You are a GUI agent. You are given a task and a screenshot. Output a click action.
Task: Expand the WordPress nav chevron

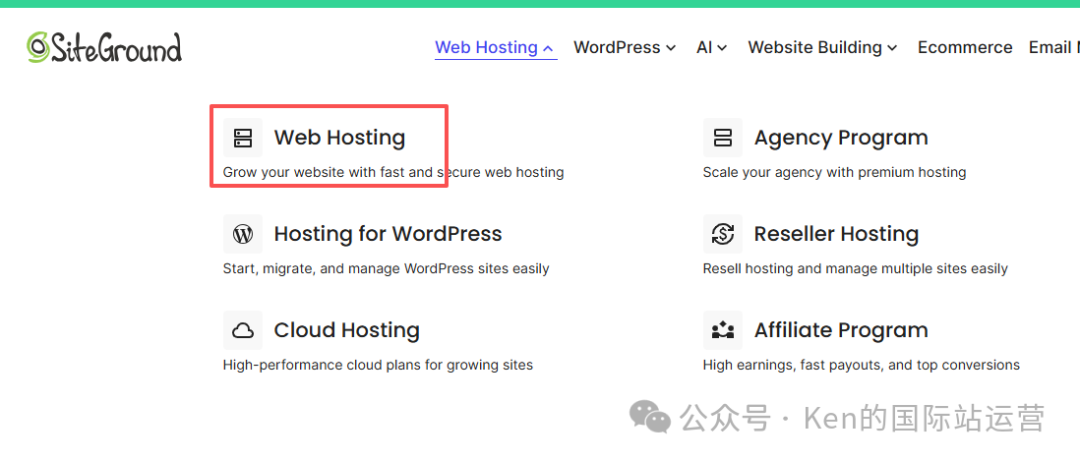click(671, 48)
